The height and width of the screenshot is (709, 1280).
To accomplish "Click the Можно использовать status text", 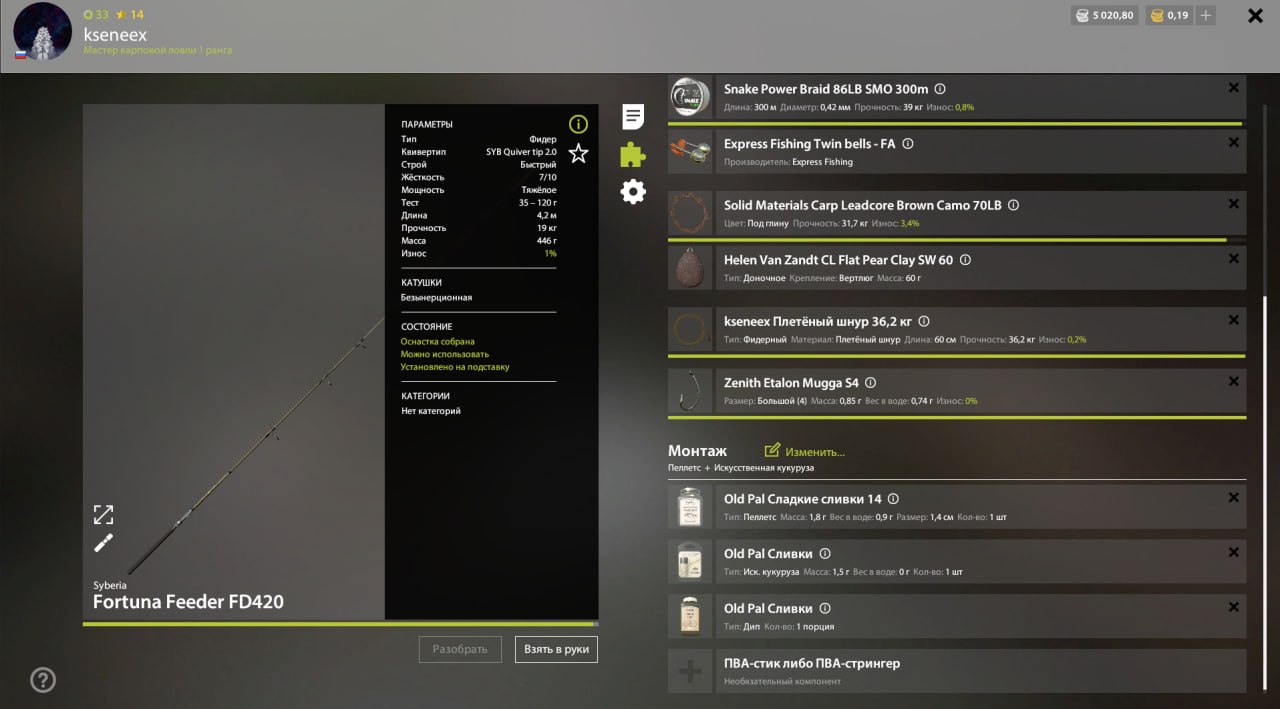I will [x=445, y=354].
